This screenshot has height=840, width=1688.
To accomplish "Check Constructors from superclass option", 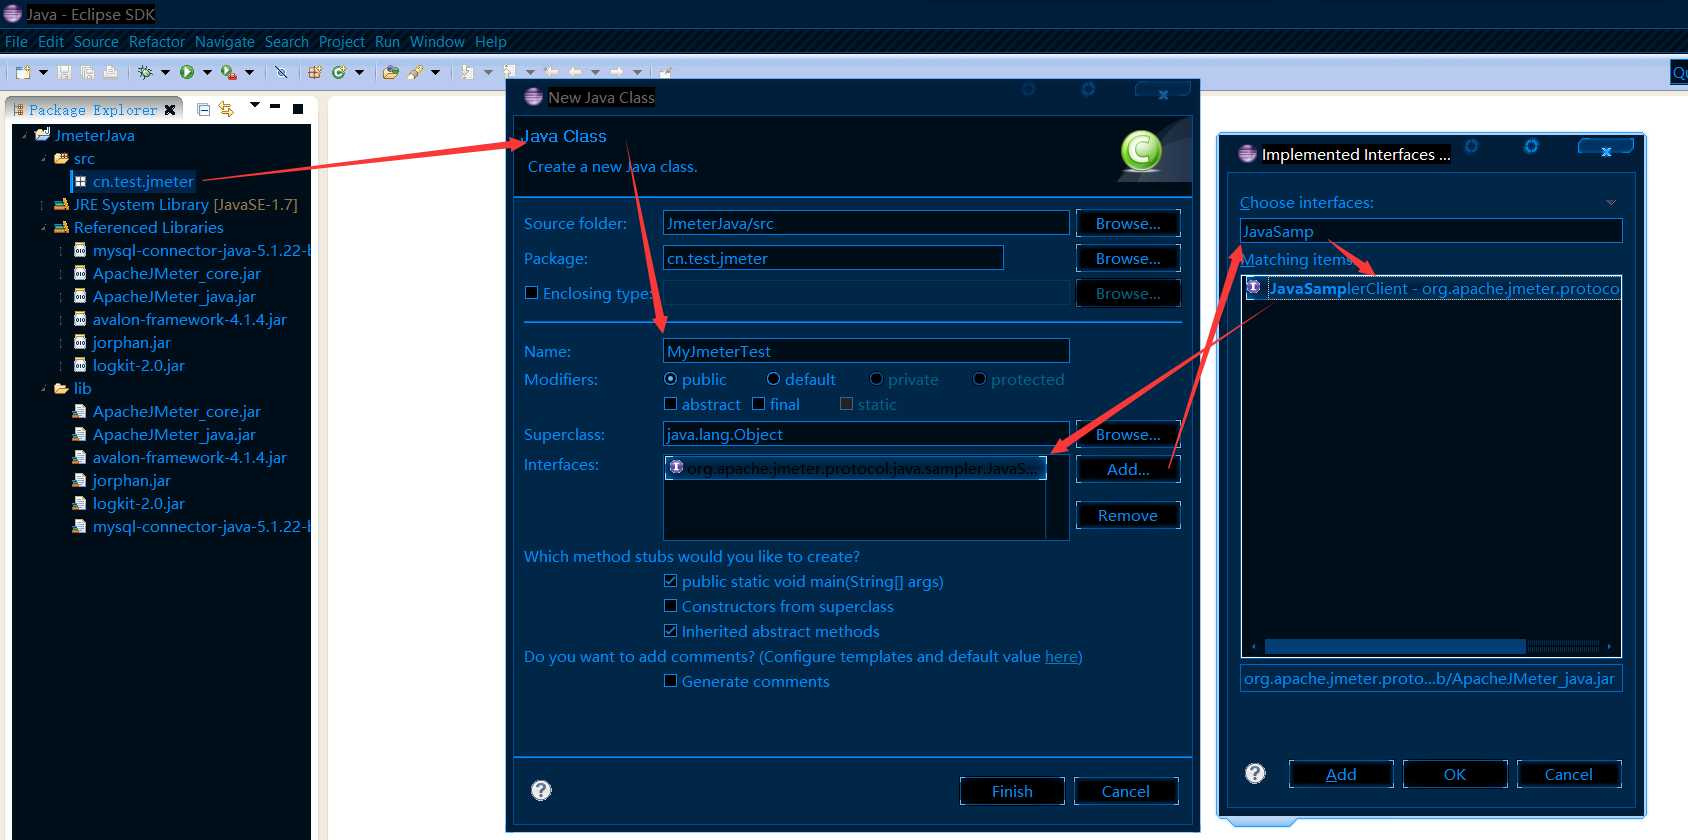I will [x=671, y=606].
